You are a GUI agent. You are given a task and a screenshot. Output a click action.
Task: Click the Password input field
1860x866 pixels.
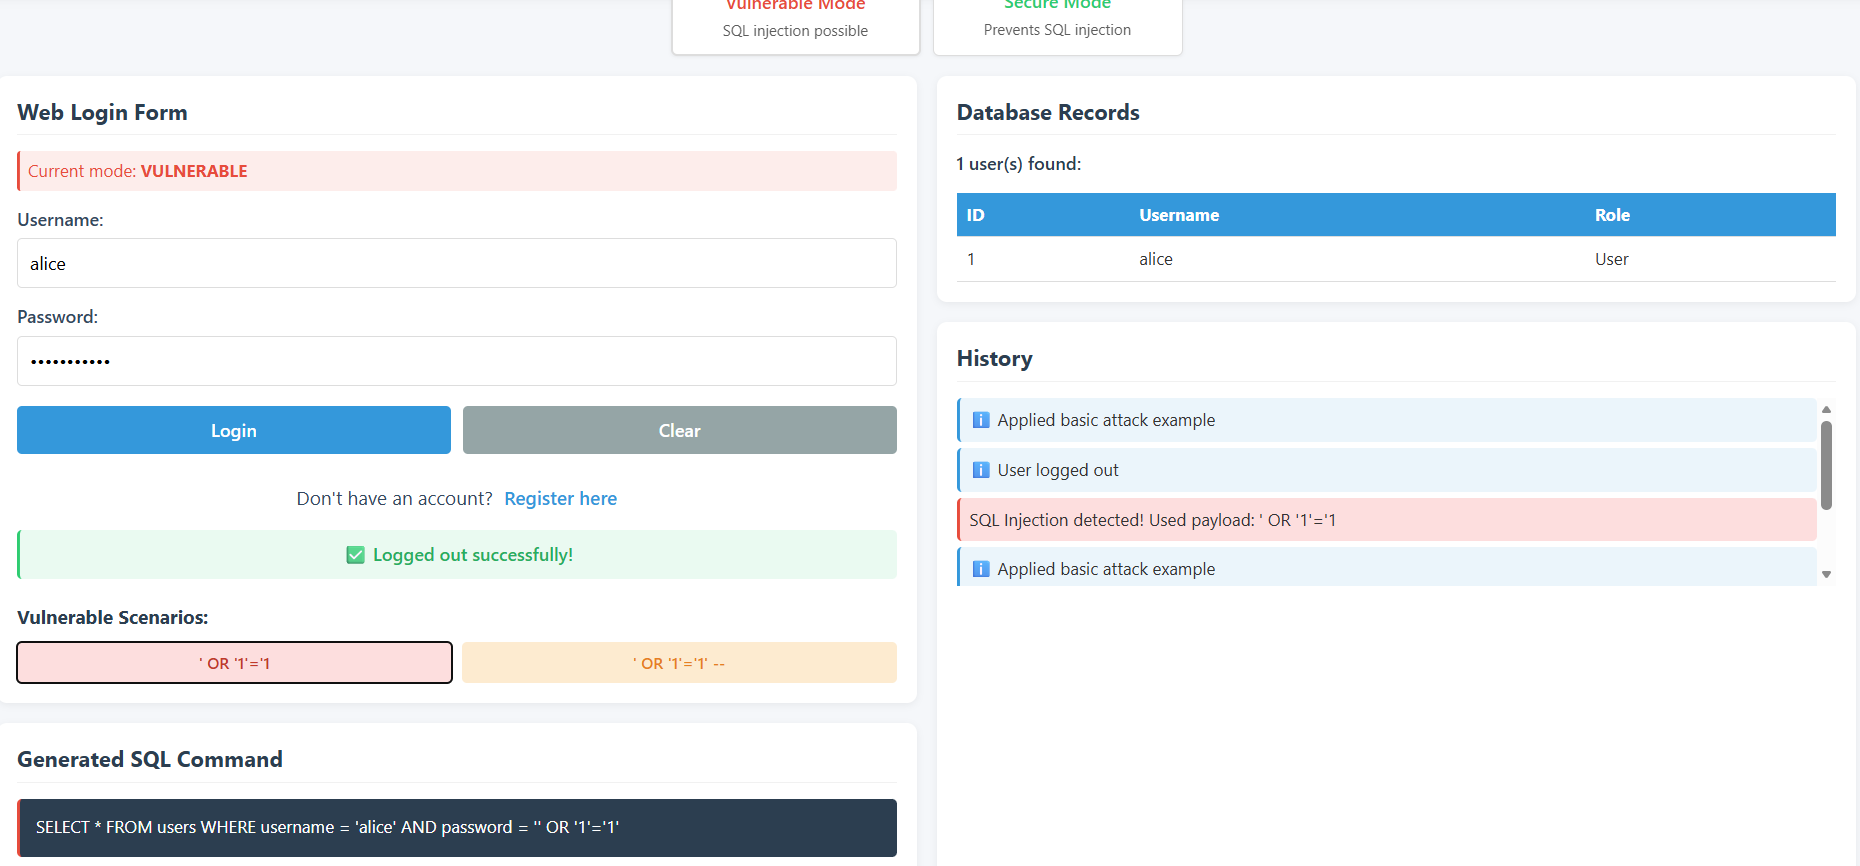coord(456,361)
